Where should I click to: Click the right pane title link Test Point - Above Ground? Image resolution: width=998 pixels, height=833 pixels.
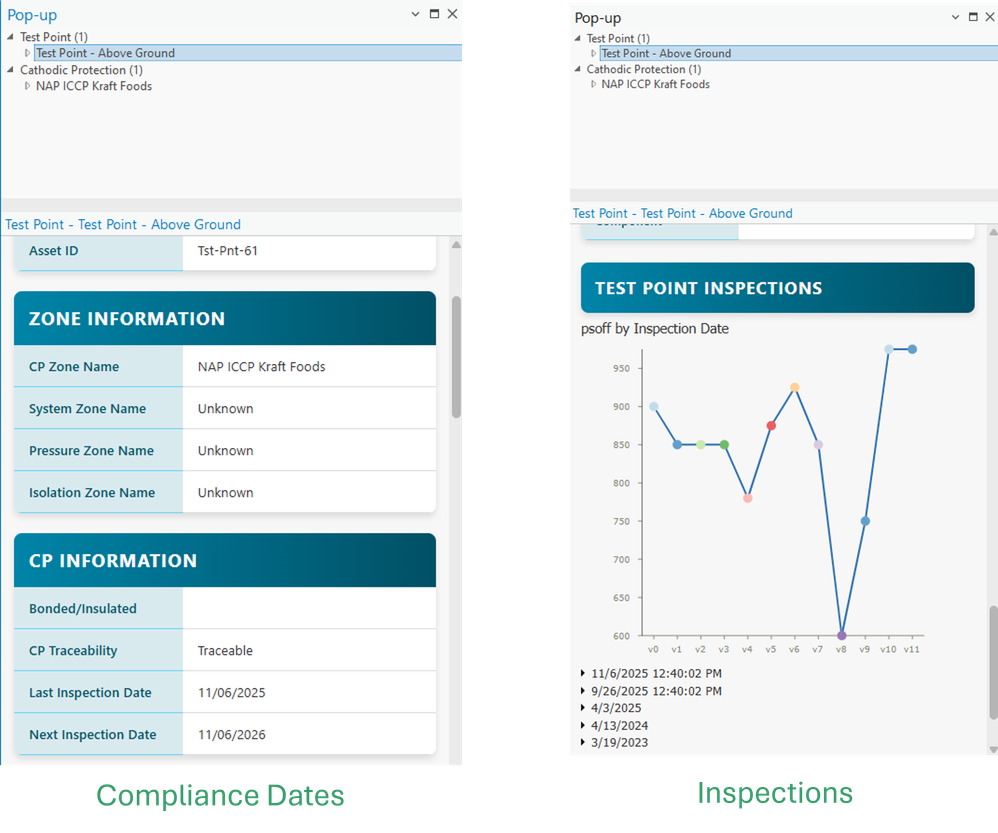(682, 213)
